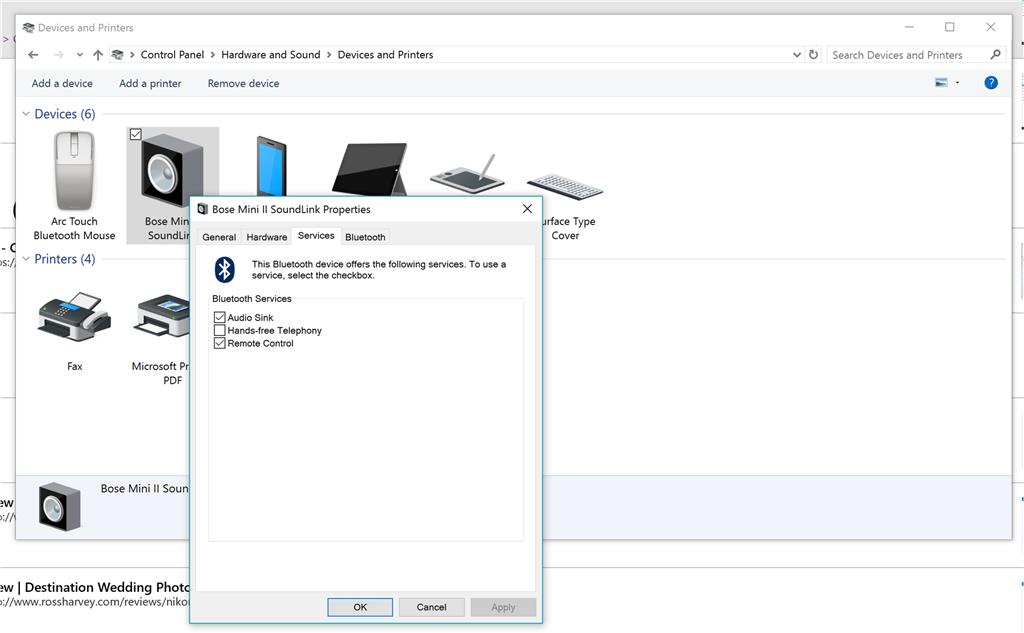Refresh the Devices and Printers view
Viewport: 1024px width, 633px height.
tap(813, 55)
